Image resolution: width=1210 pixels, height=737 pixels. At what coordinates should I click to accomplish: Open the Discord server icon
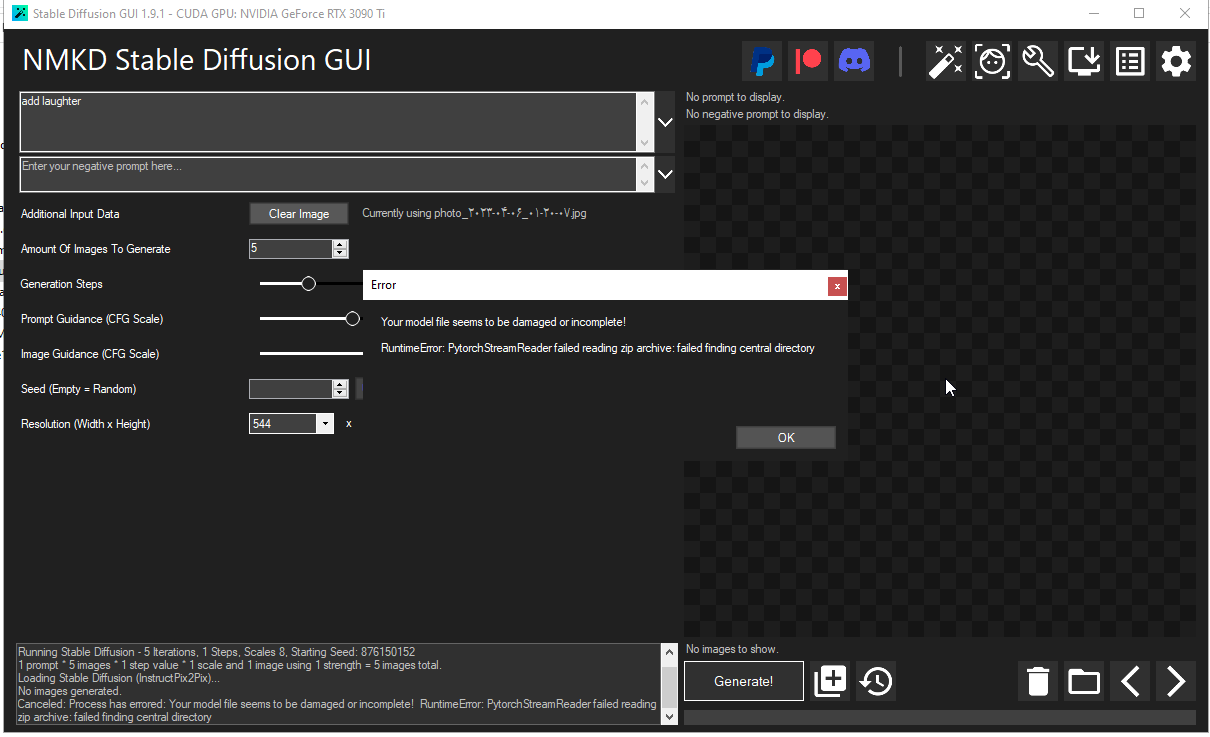coord(854,61)
